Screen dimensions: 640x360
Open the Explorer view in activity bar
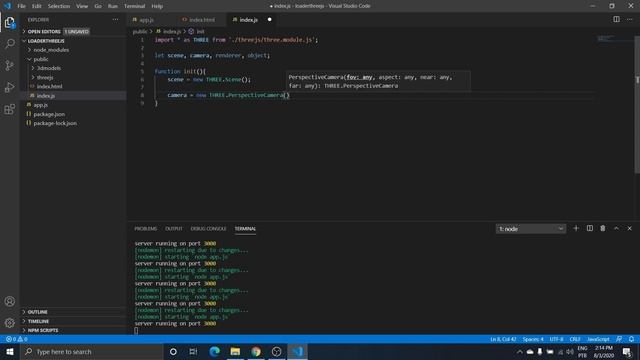tap(9, 22)
